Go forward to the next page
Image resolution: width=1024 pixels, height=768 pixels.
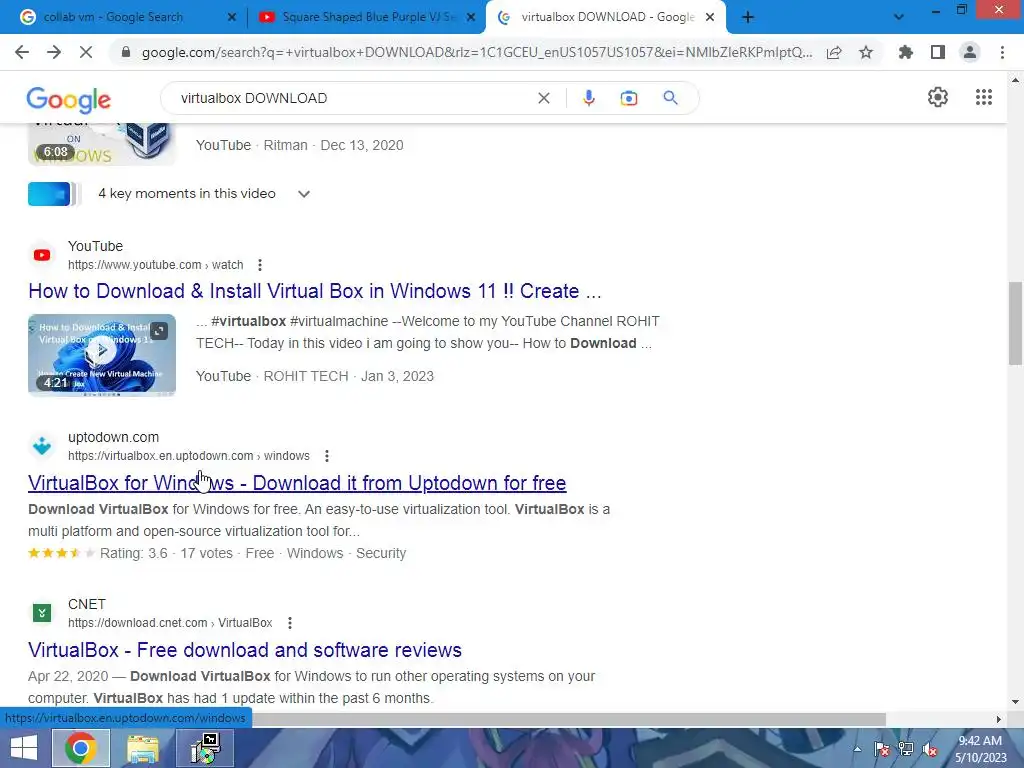54,52
